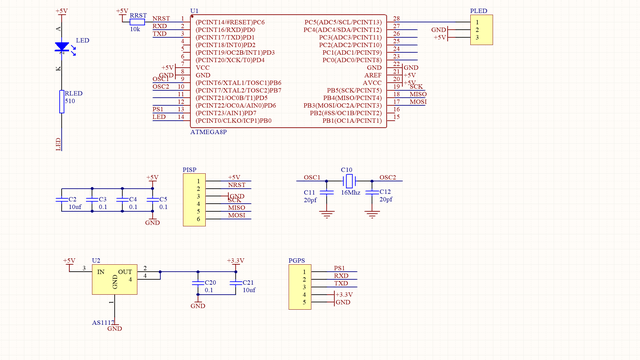Click the PISP header connector

pyautogui.click(x=194, y=200)
